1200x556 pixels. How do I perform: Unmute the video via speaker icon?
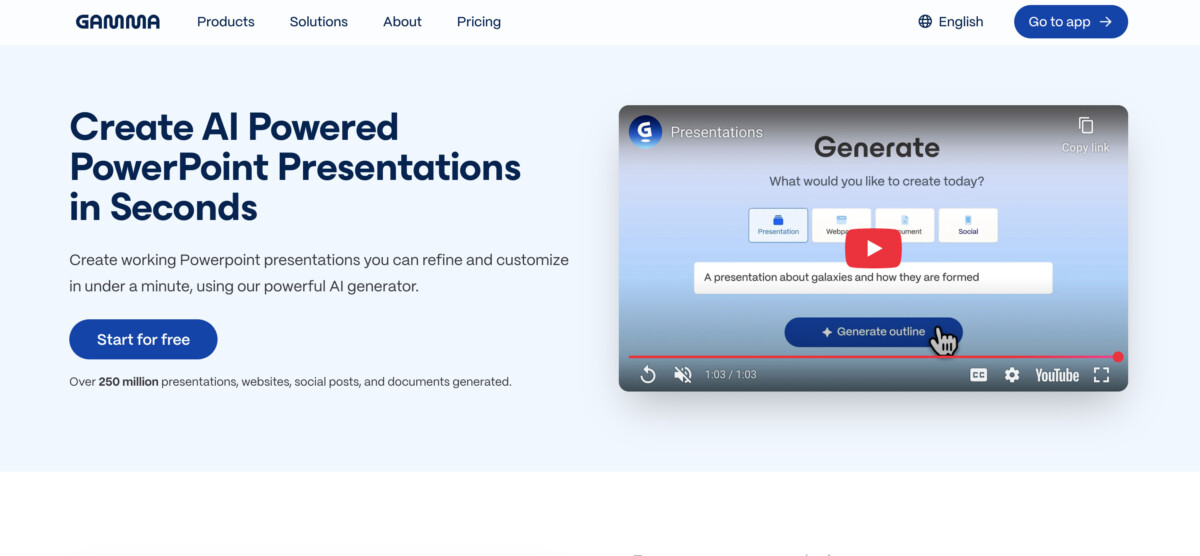coord(683,375)
